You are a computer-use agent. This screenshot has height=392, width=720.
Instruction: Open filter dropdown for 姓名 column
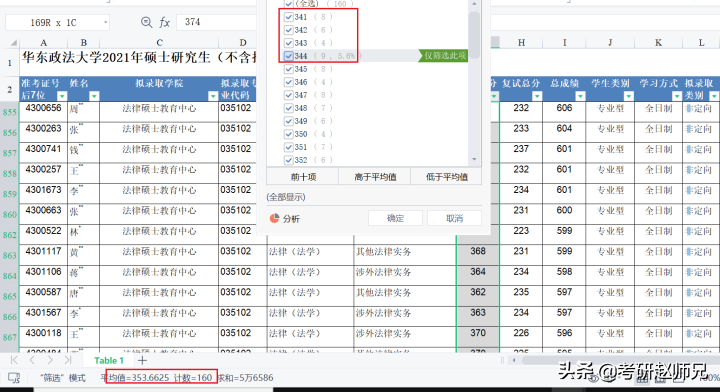coord(94,95)
